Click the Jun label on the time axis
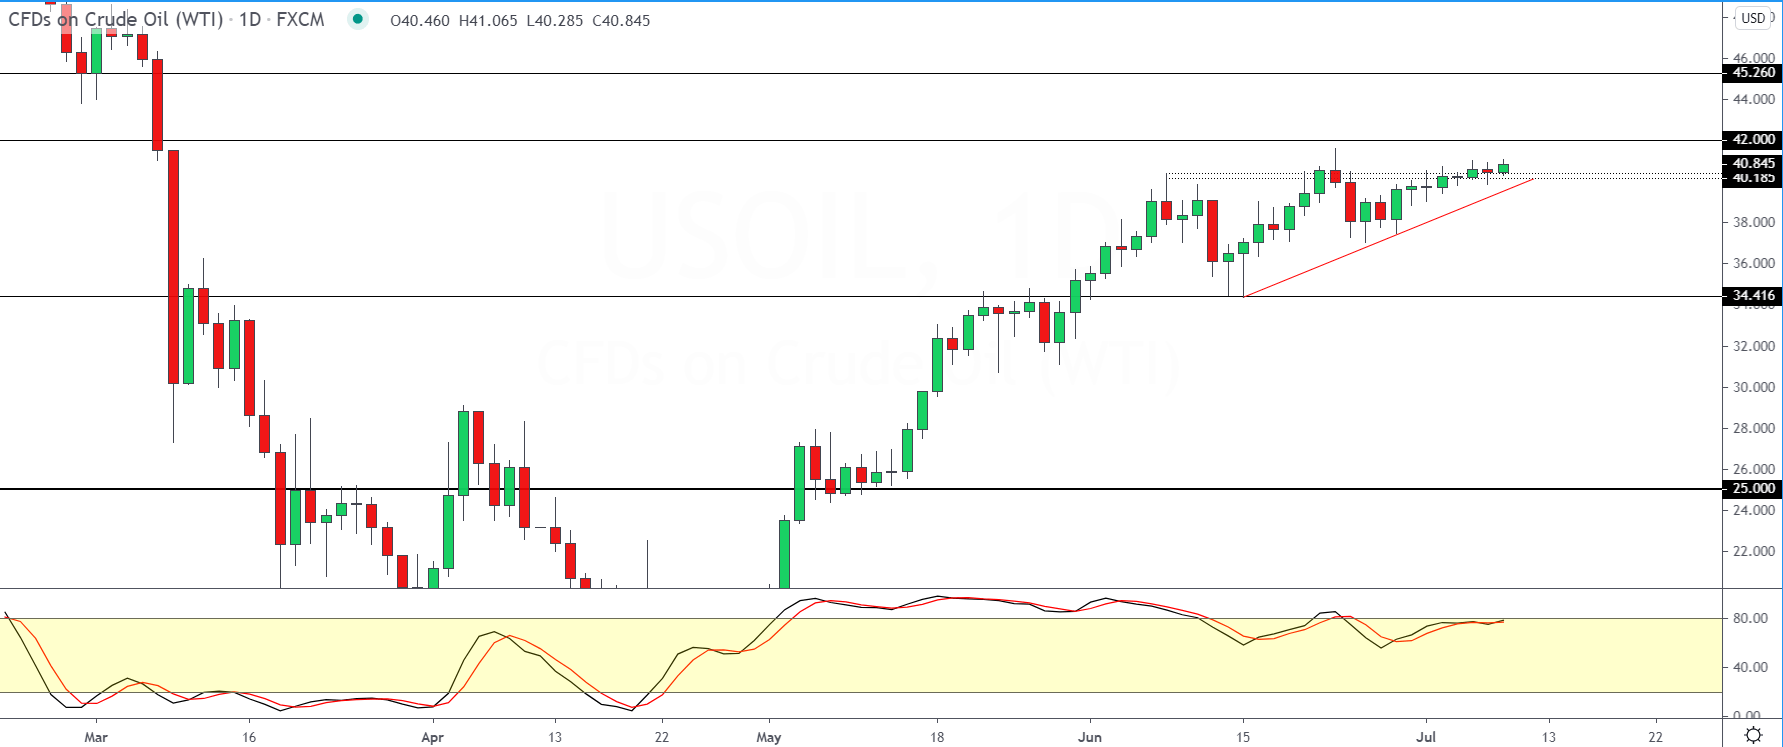 pyautogui.click(x=1090, y=737)
